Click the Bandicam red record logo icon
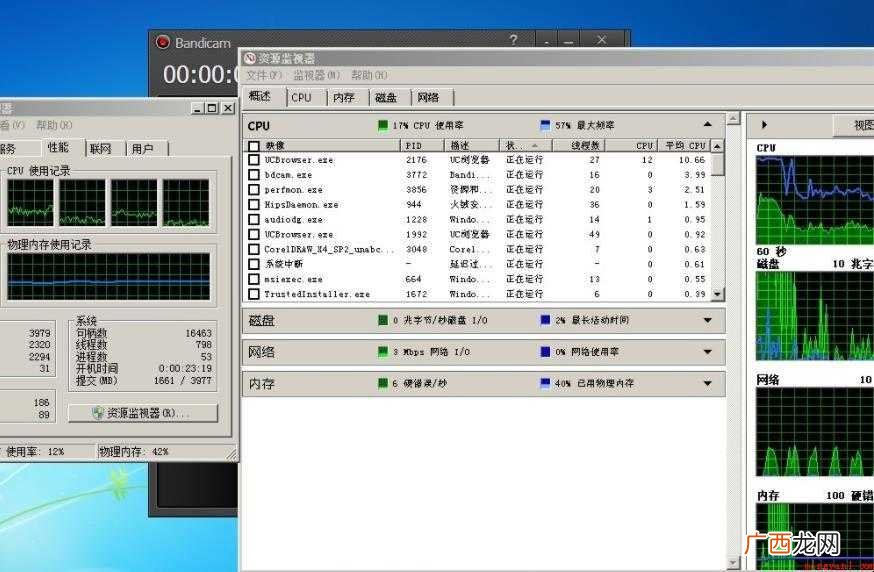The height and width of the screenshot is (572, 874). coord(162,42)
